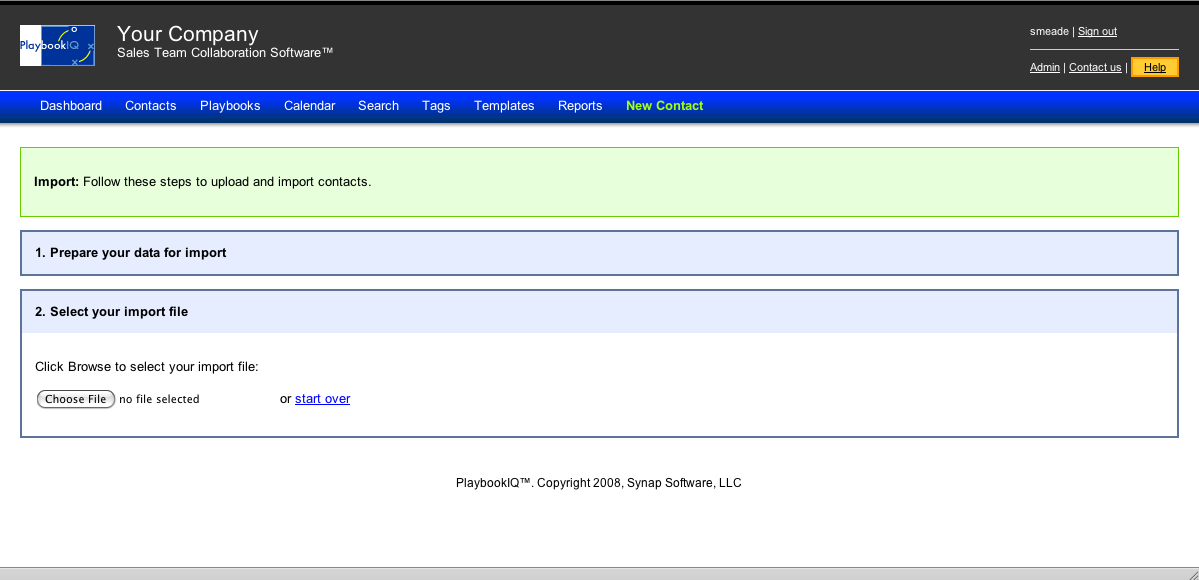Click the New Contact link
The image size is (1199, 580).
coord(664,106)
